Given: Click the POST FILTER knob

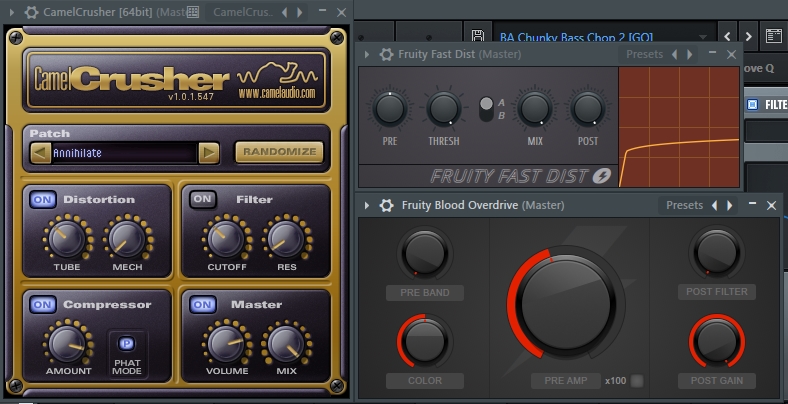Looking at the screenshot, I should point(717,253).
